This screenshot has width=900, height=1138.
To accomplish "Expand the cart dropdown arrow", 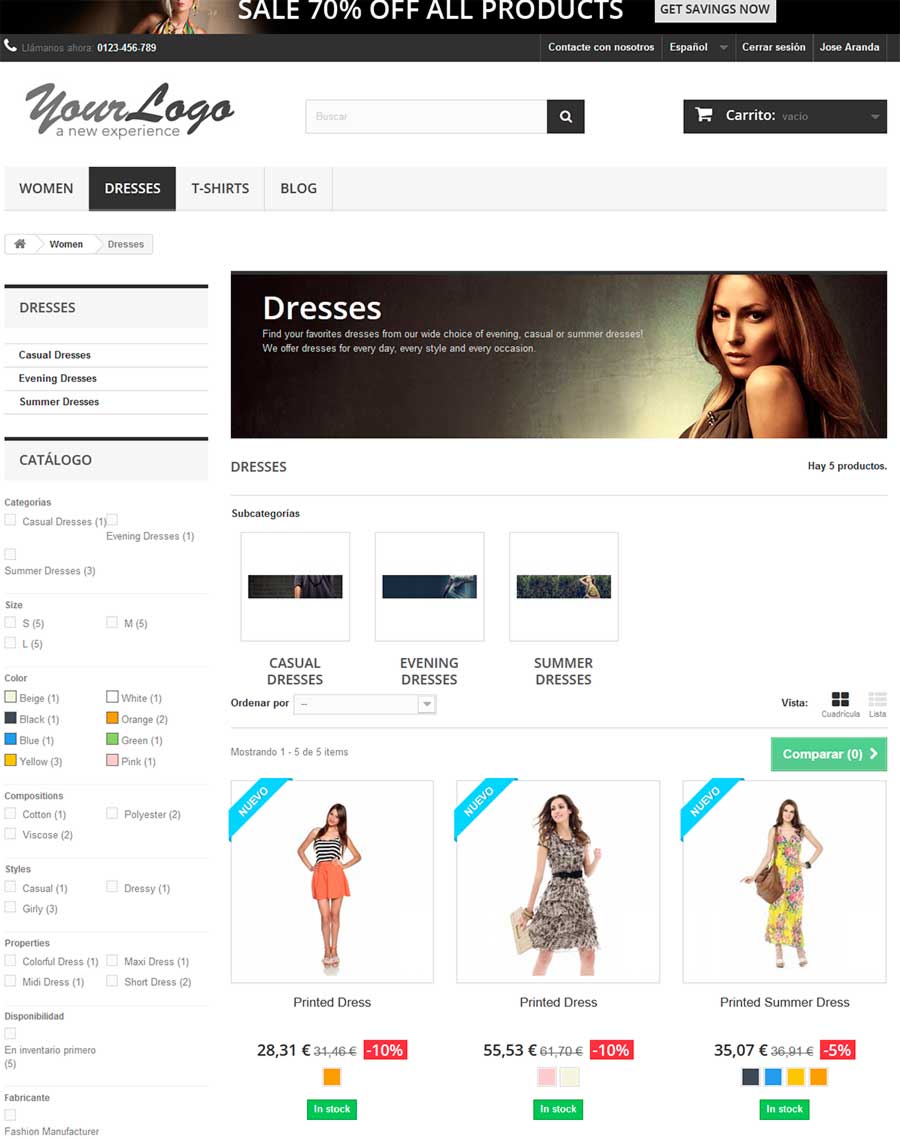I will [x=875, y=116].
